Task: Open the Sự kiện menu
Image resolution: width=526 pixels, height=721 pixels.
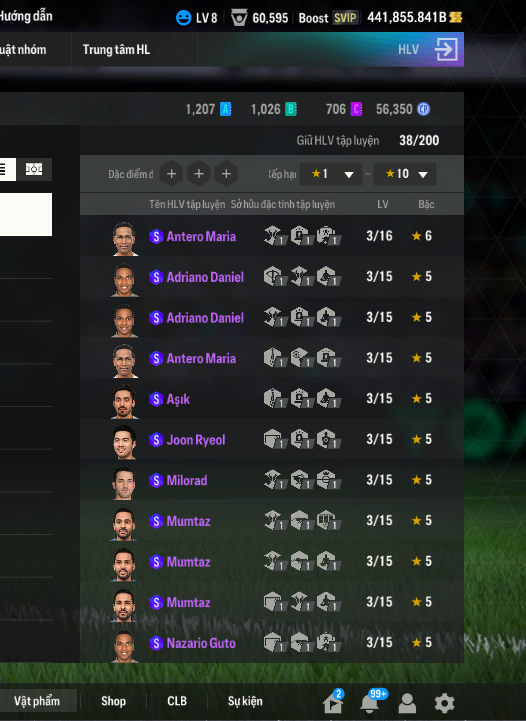Action: [245, 701]
